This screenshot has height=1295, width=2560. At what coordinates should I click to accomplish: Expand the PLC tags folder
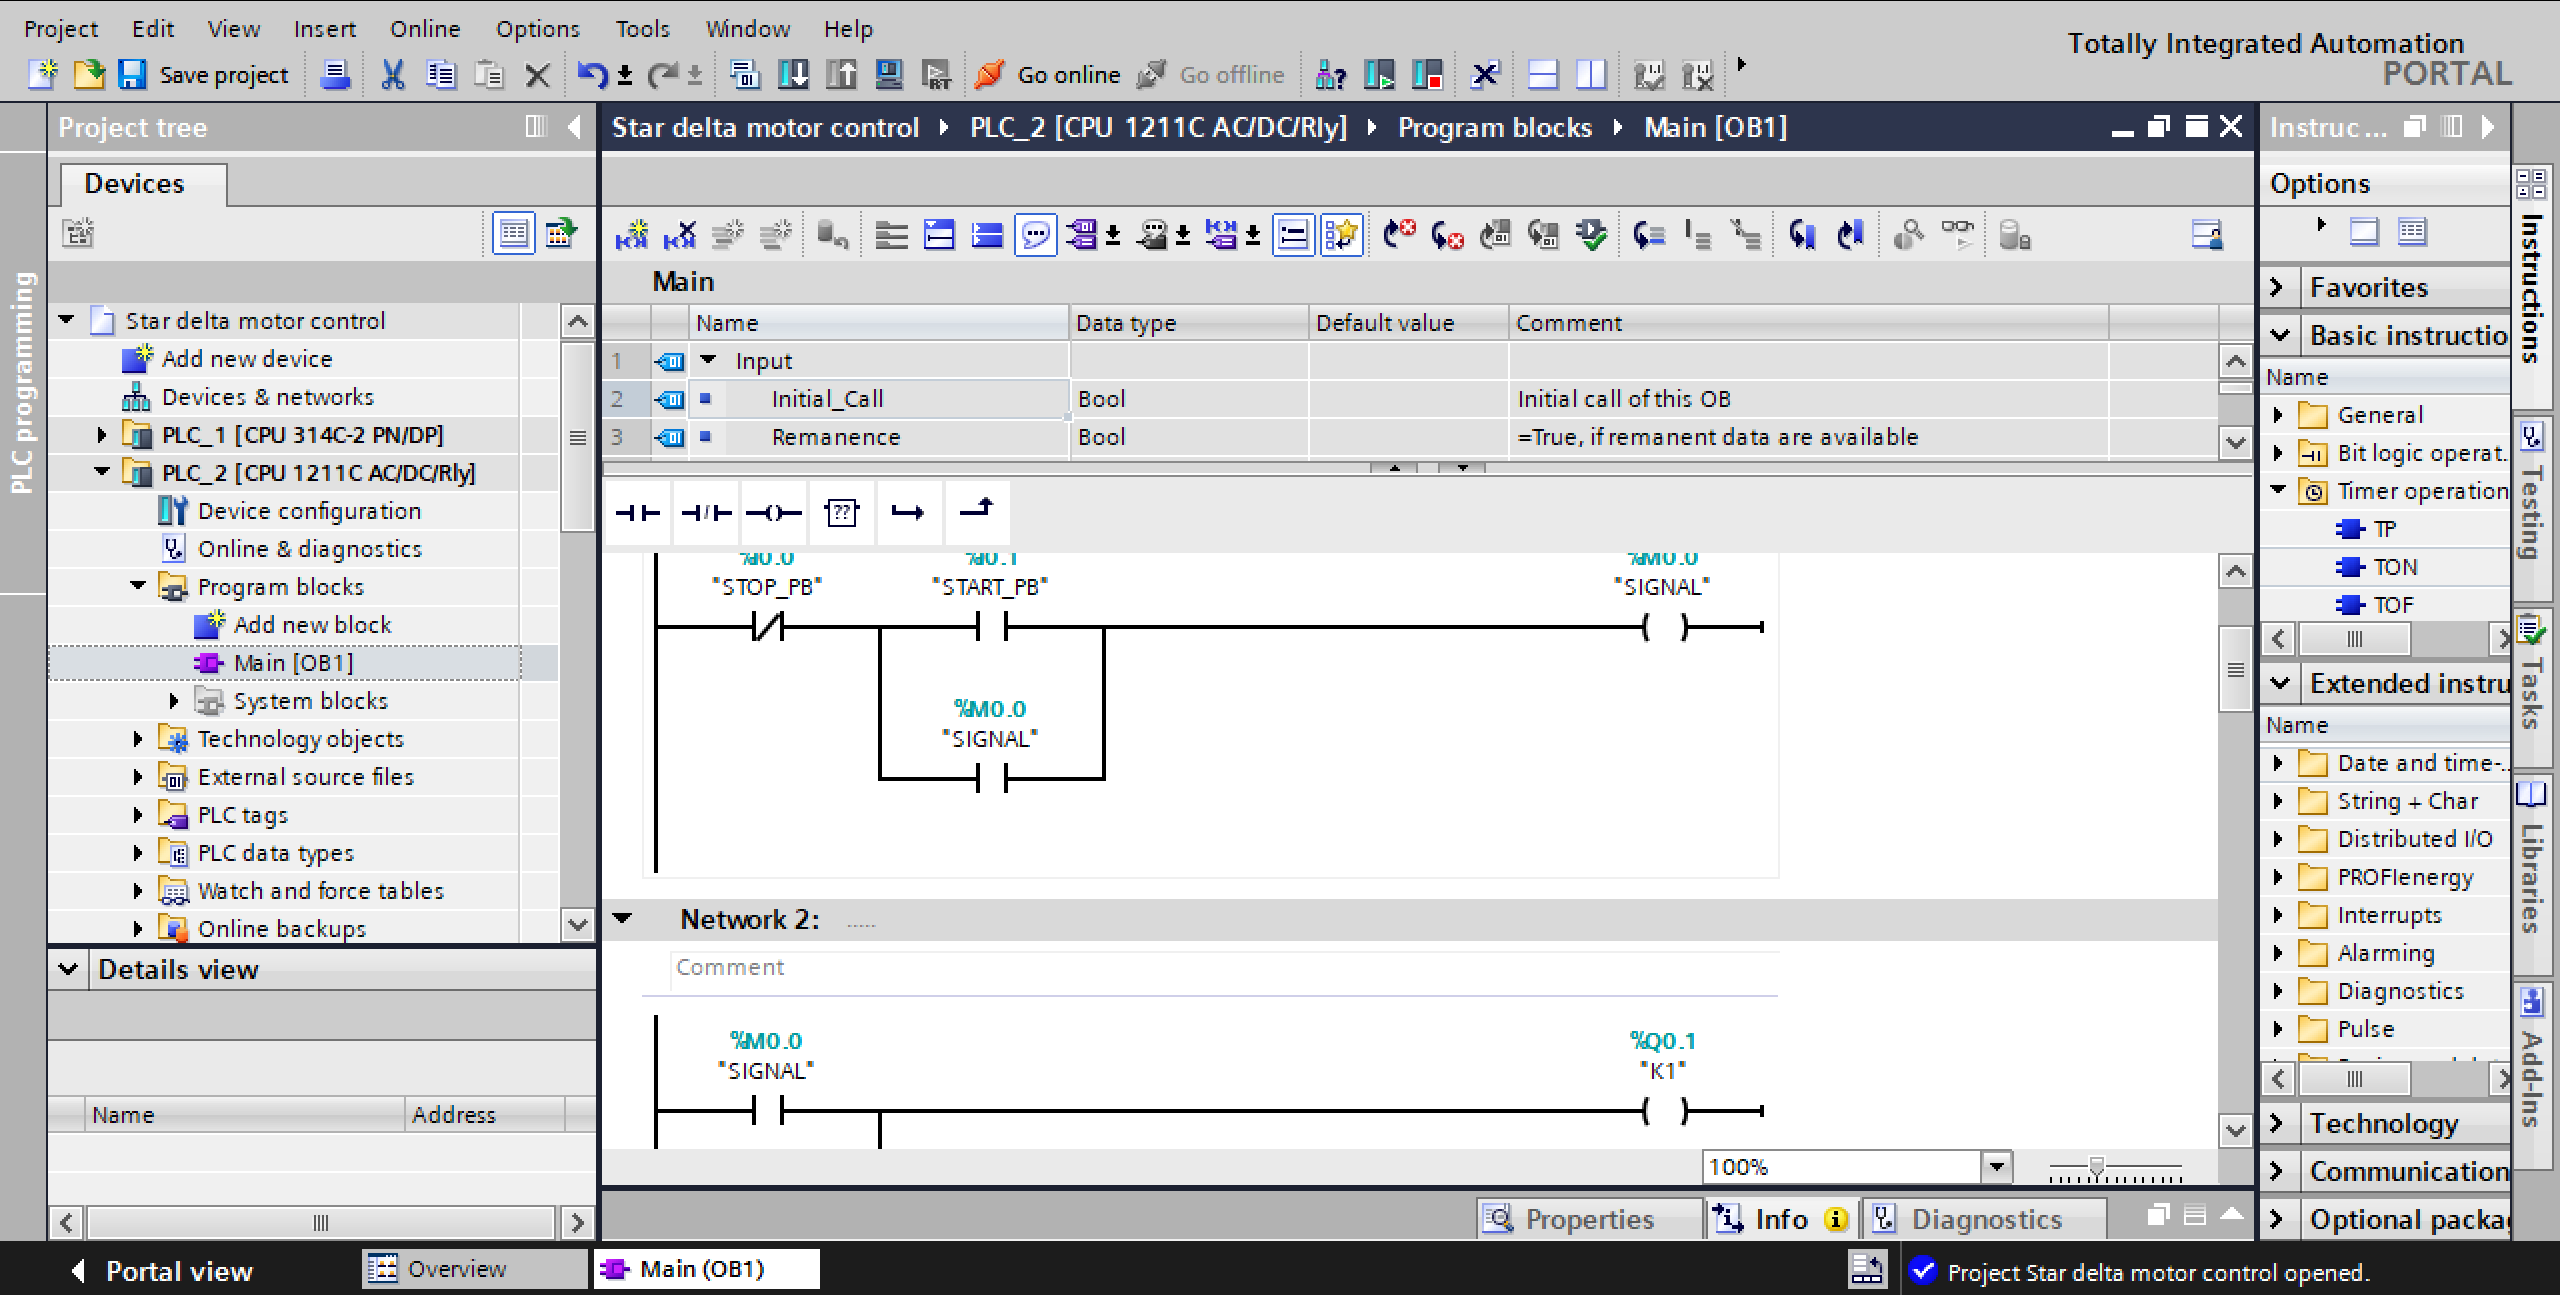[138, 815]
